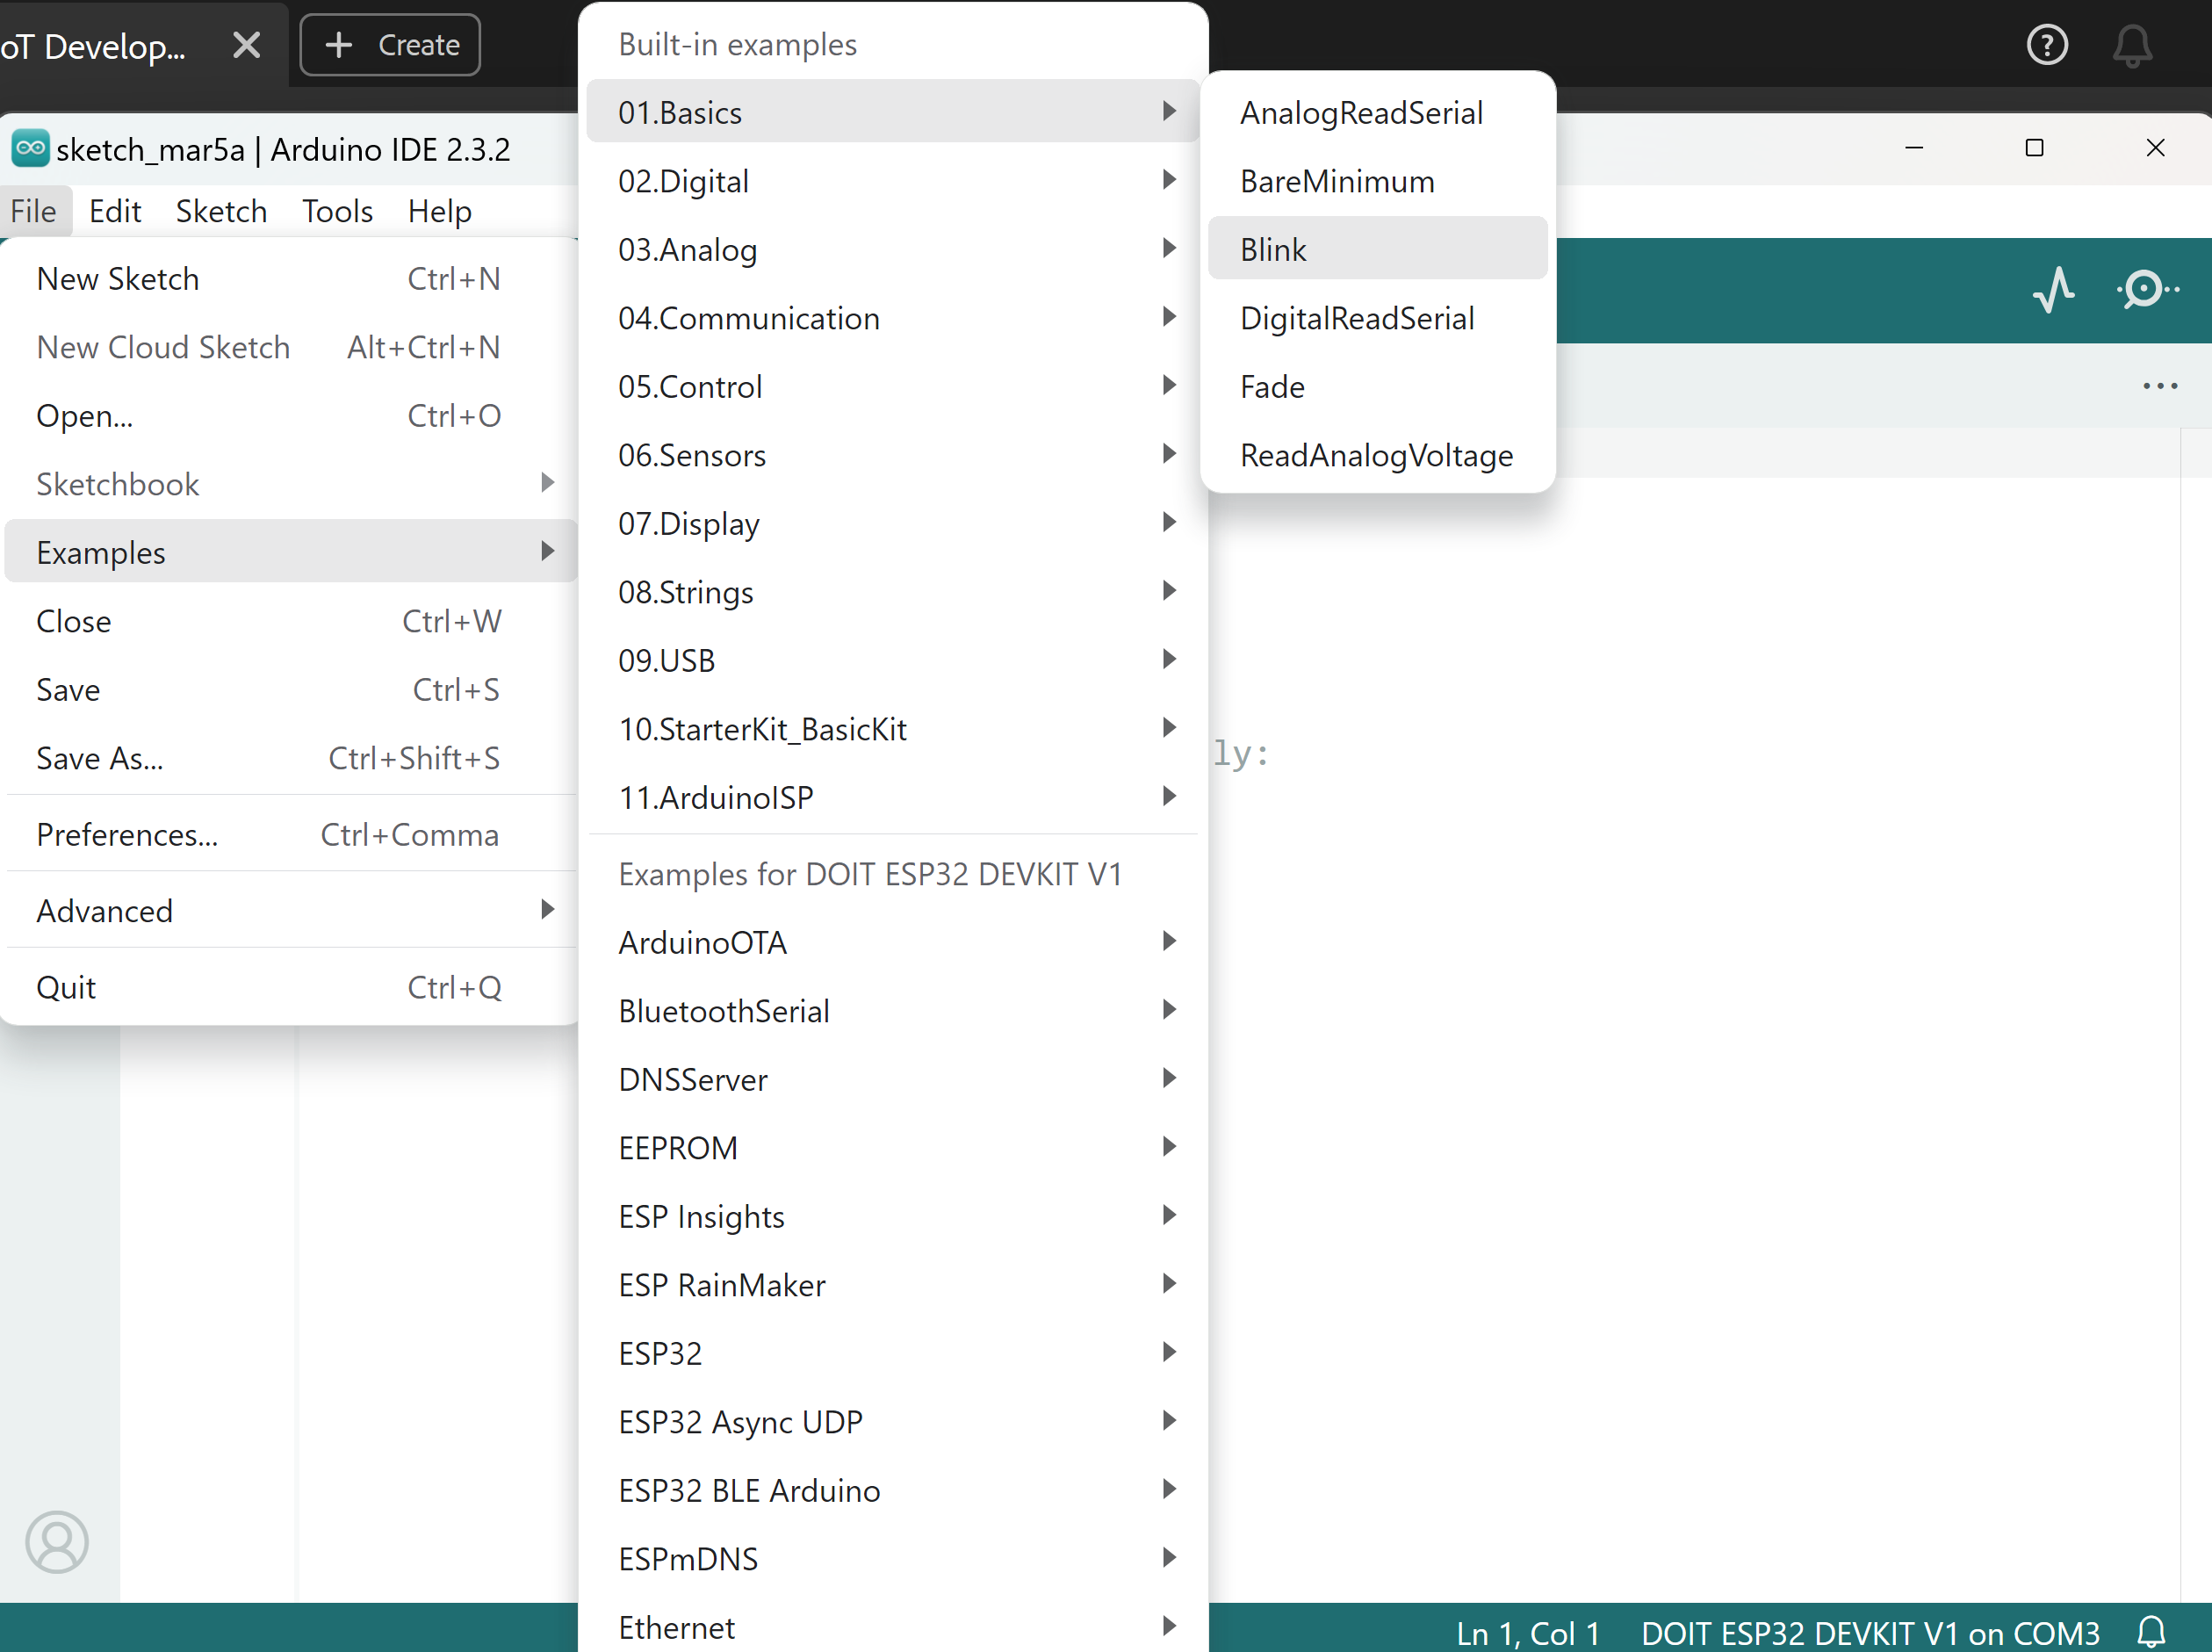Open the Sketch menu
Viewport: 2212px width, 1652px height.
click(221, 211)
